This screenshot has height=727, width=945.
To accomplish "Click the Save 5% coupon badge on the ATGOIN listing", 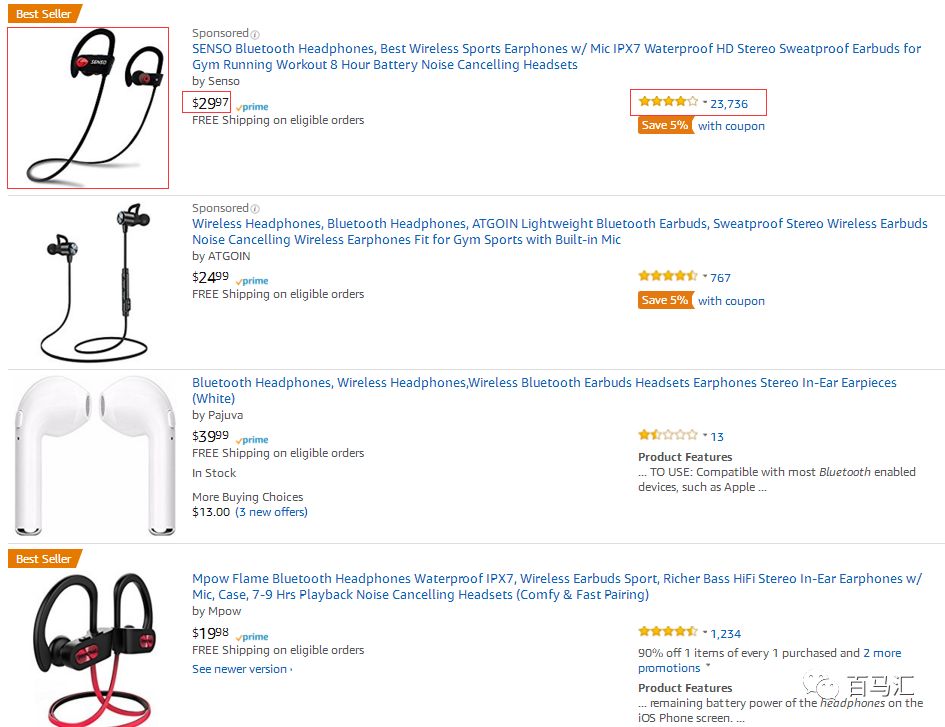I will 664,300.
